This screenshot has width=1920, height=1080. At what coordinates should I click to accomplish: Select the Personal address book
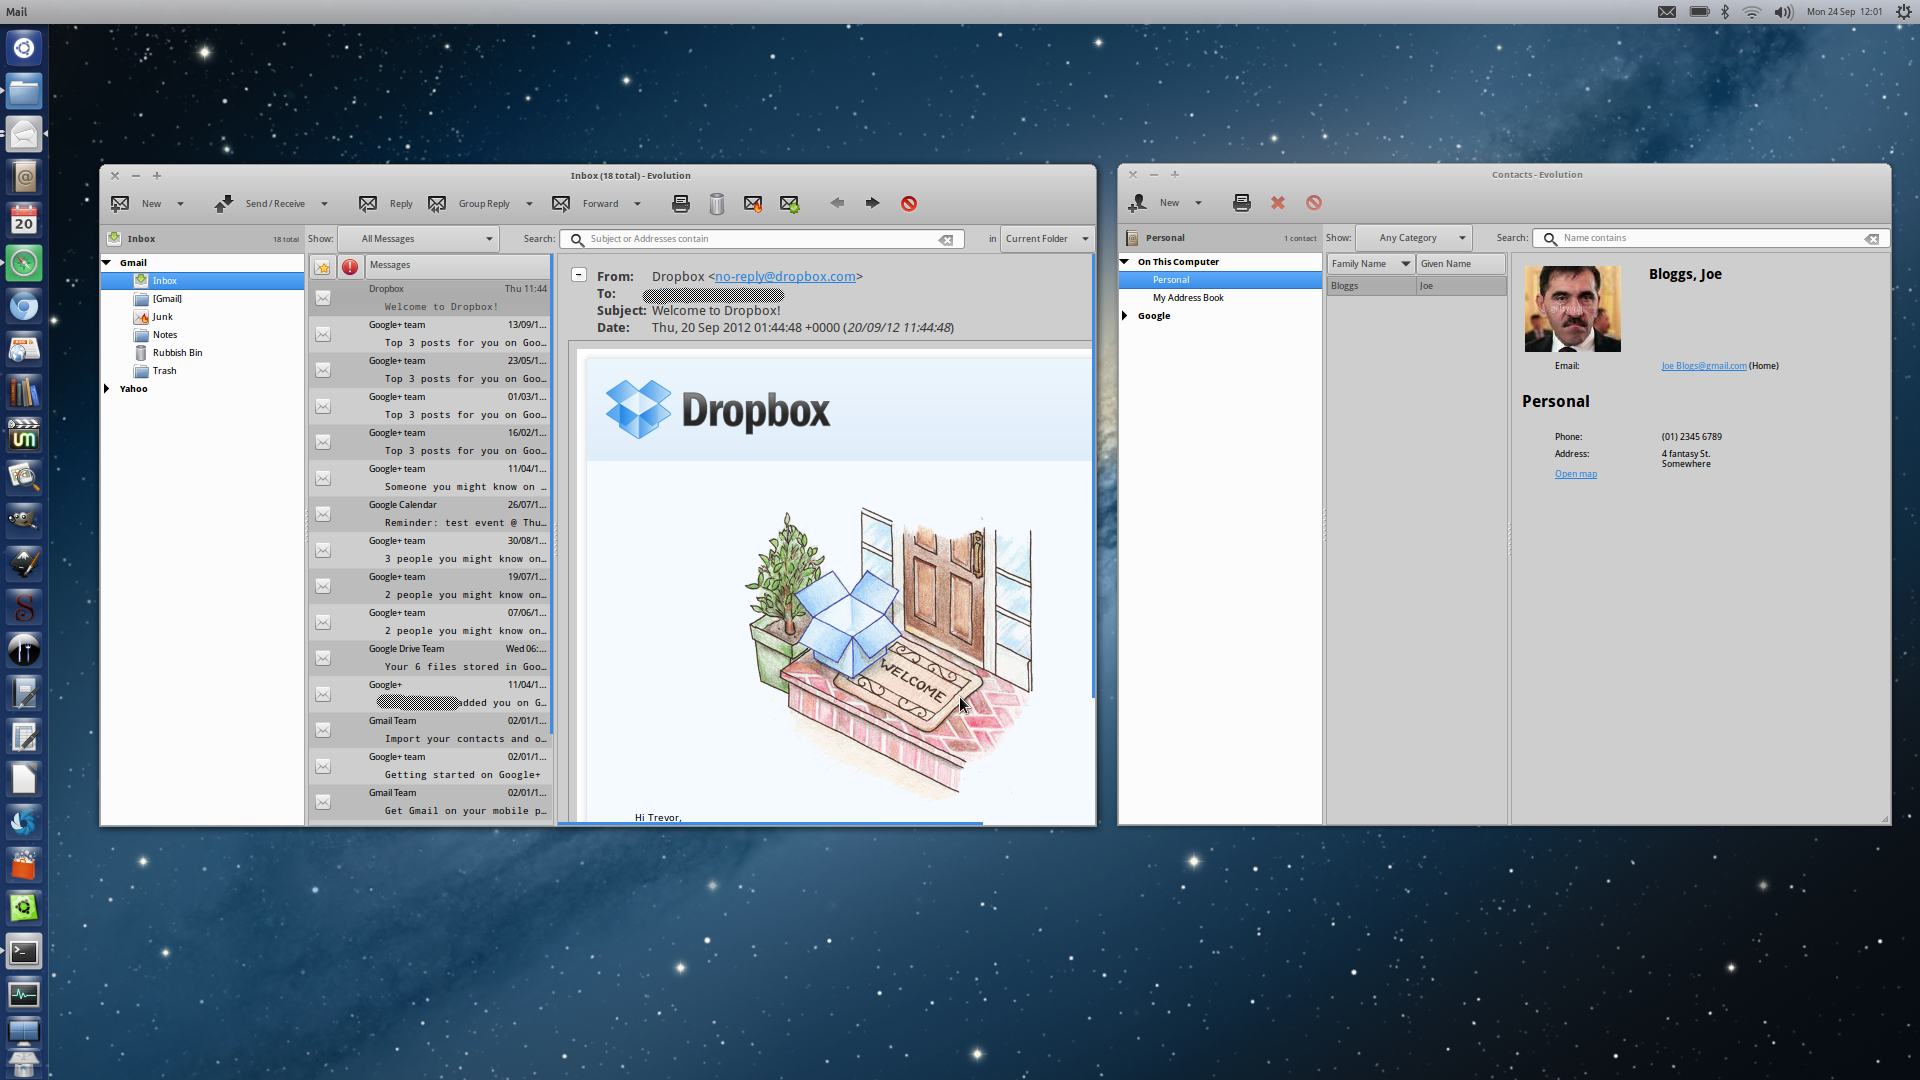(1221, 280)
